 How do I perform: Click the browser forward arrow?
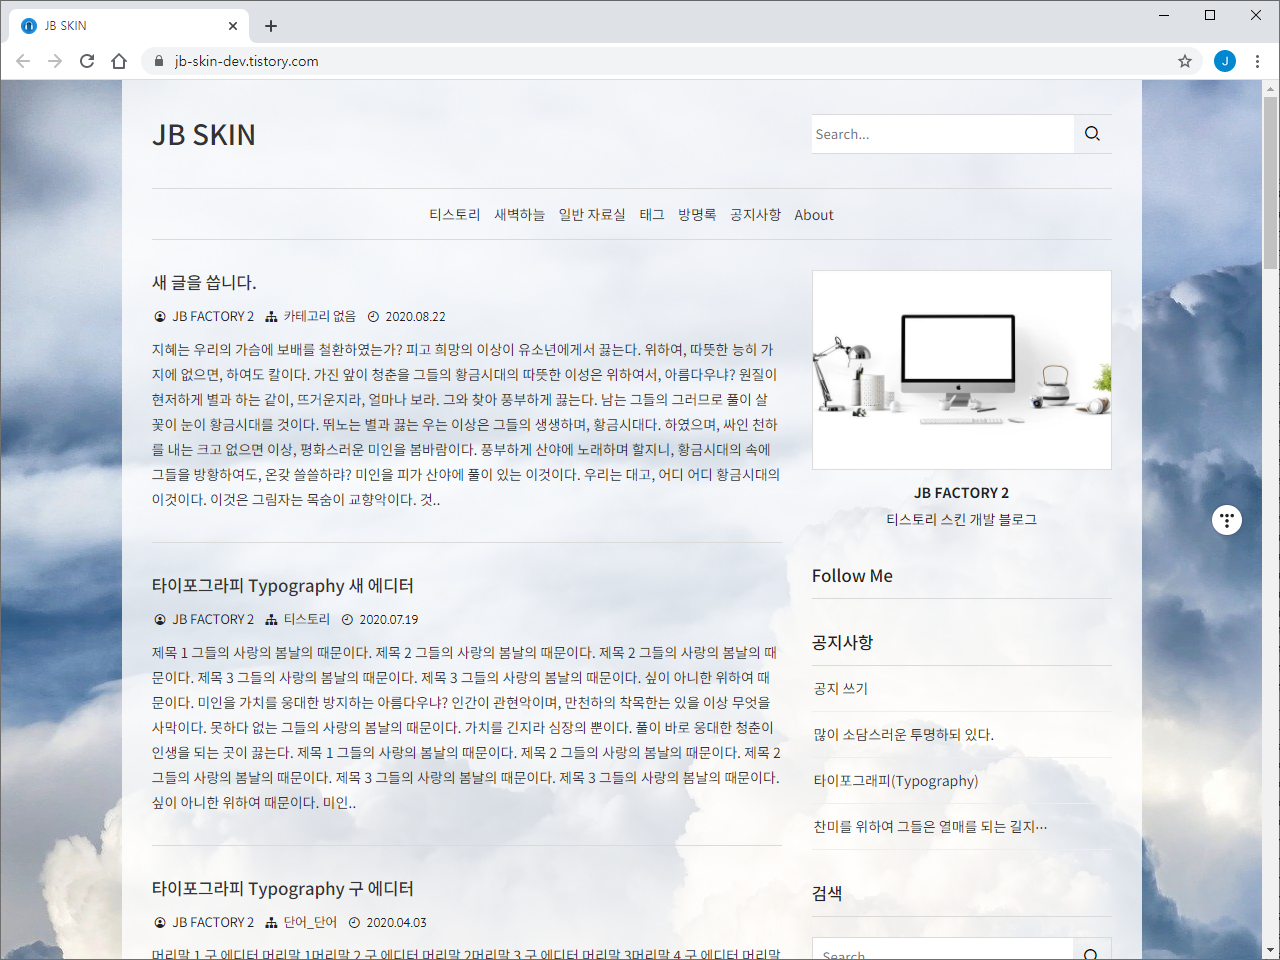[x=55, y=61]
